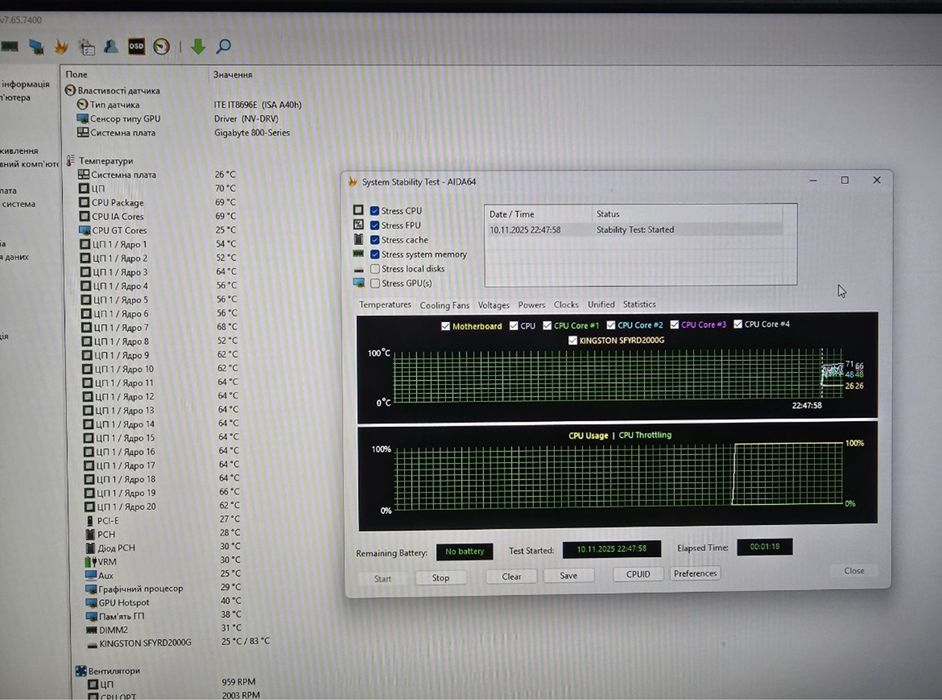Enable Stress GPU(s) checkbox

[375, 283]
